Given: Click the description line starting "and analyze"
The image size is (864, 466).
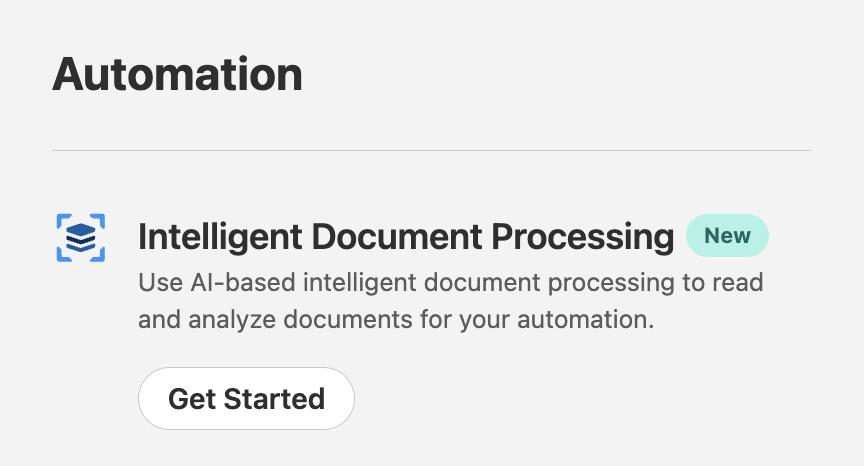Looking at the screenshot, I should point(395,320).
